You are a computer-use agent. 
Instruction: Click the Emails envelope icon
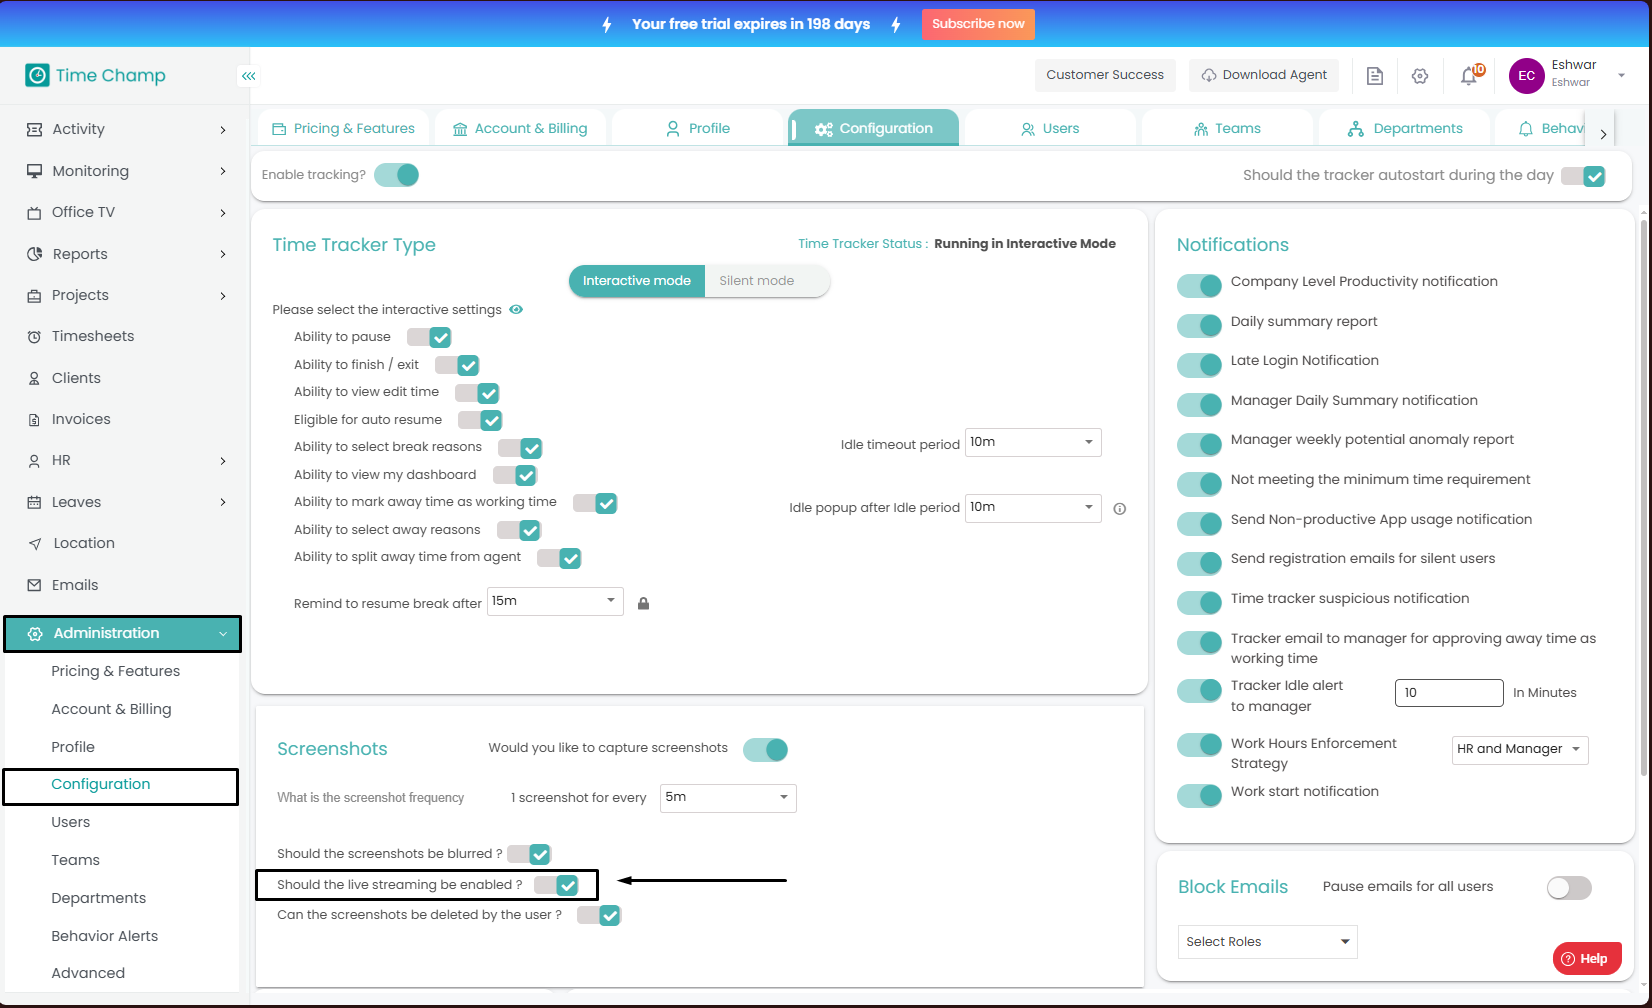34,585
